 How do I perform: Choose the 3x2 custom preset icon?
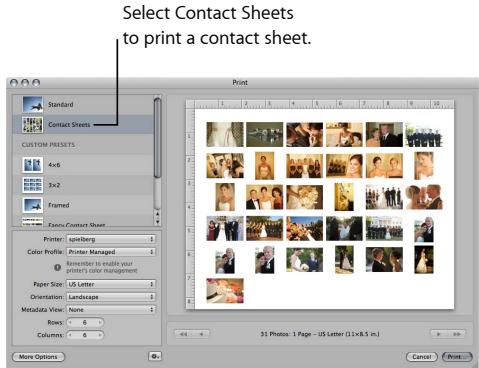(33, 185)
